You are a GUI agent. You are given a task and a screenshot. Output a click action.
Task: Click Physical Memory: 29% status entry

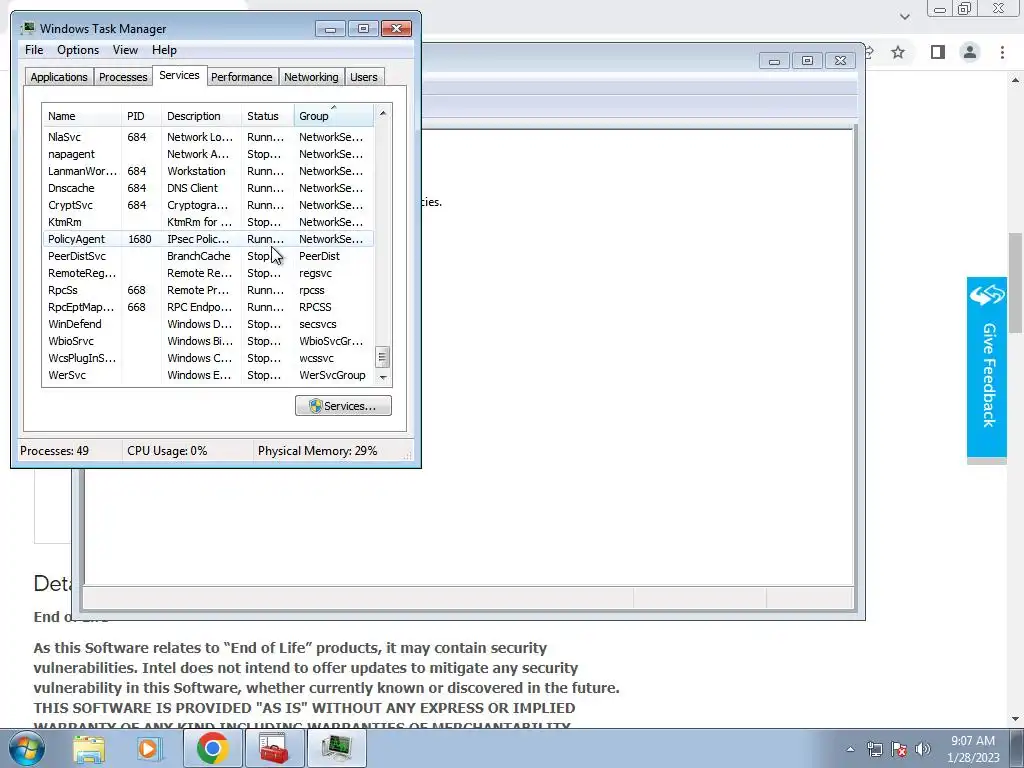click(x=317, y=451)
